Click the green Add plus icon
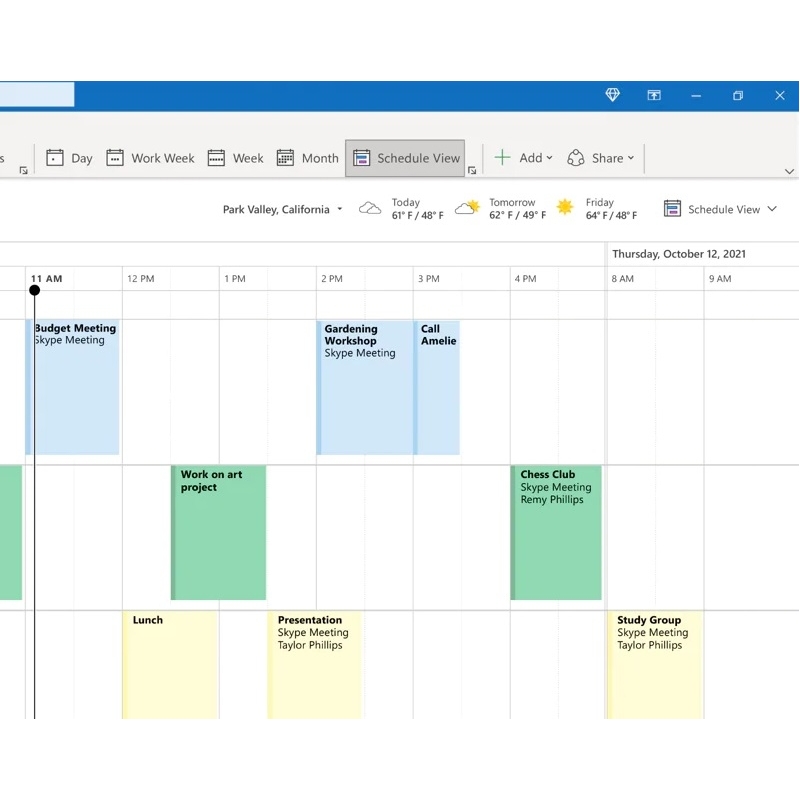The image size is (800, 800). coord(501,157)
